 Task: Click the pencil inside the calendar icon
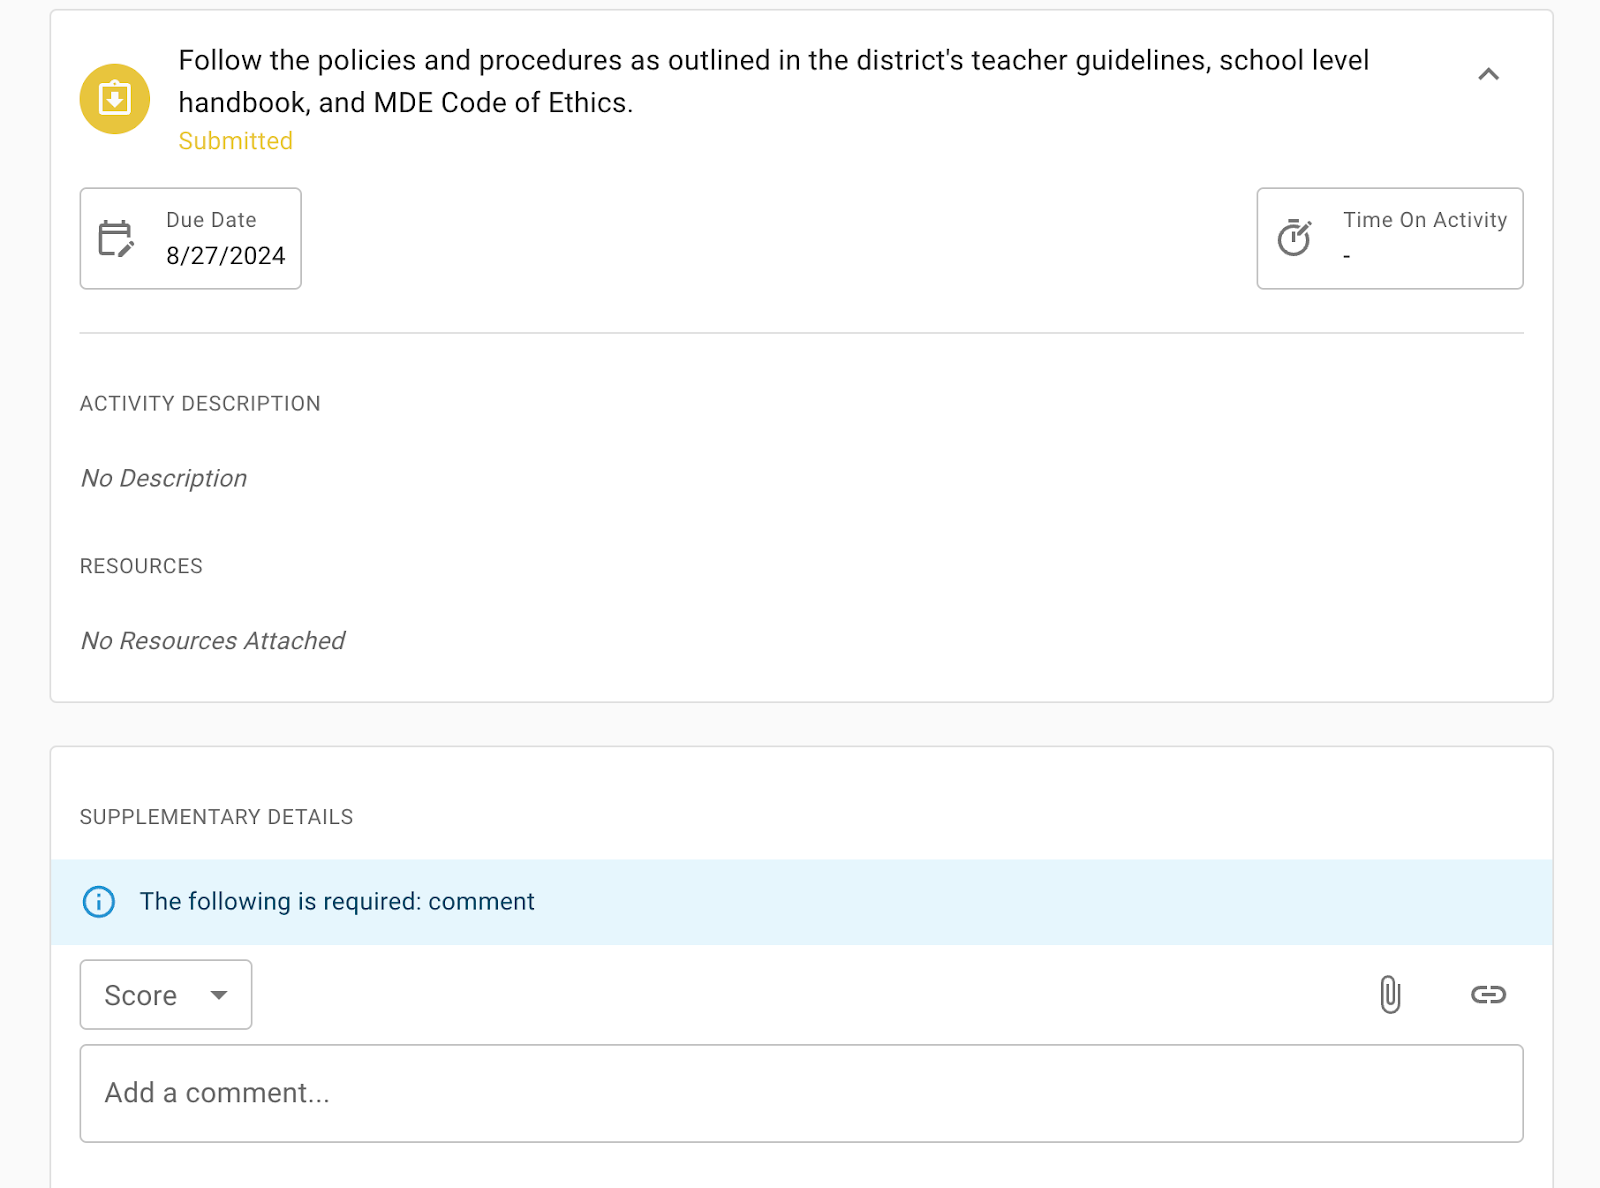(x=124, y=250)
